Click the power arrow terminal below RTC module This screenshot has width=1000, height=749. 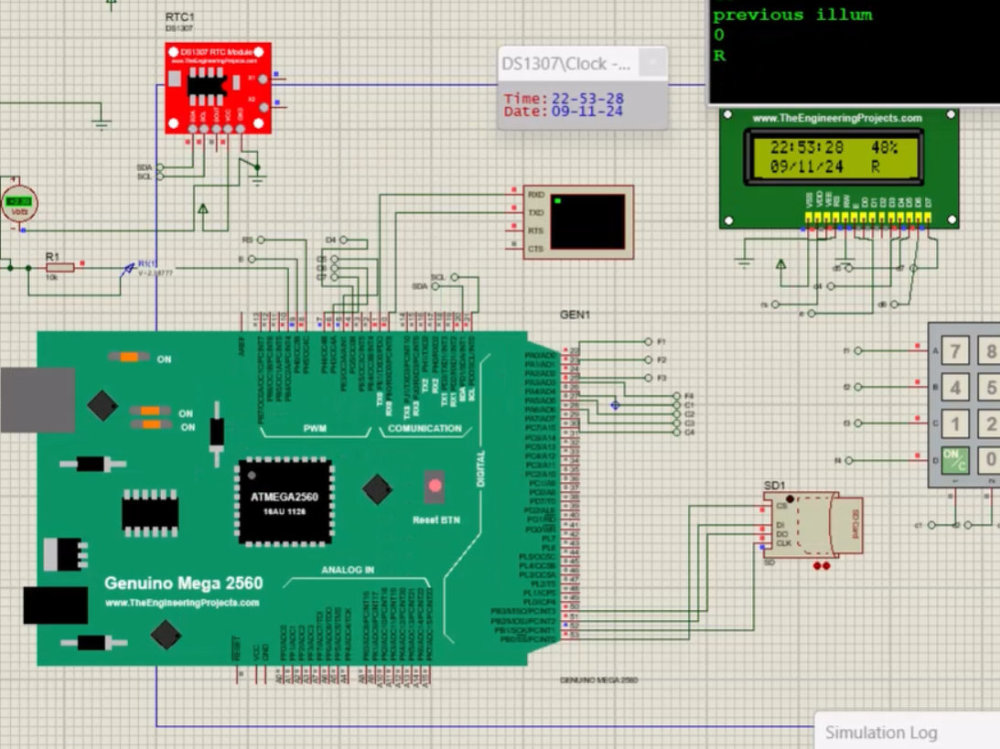pyautogui.click(x=203, y=209)
